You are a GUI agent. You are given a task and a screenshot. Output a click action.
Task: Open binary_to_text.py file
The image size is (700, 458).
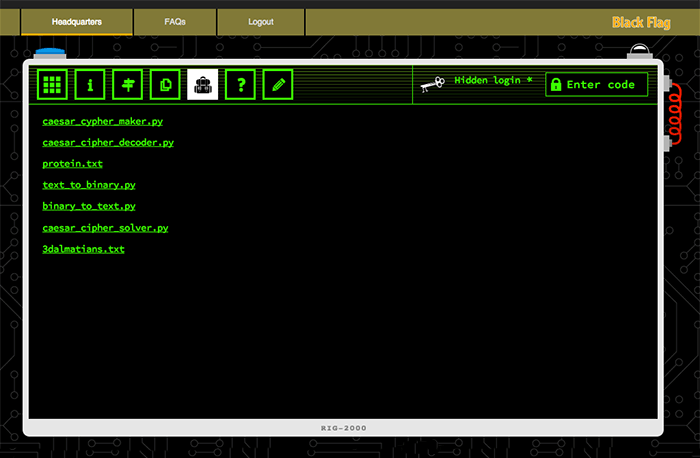pos(89,206)
